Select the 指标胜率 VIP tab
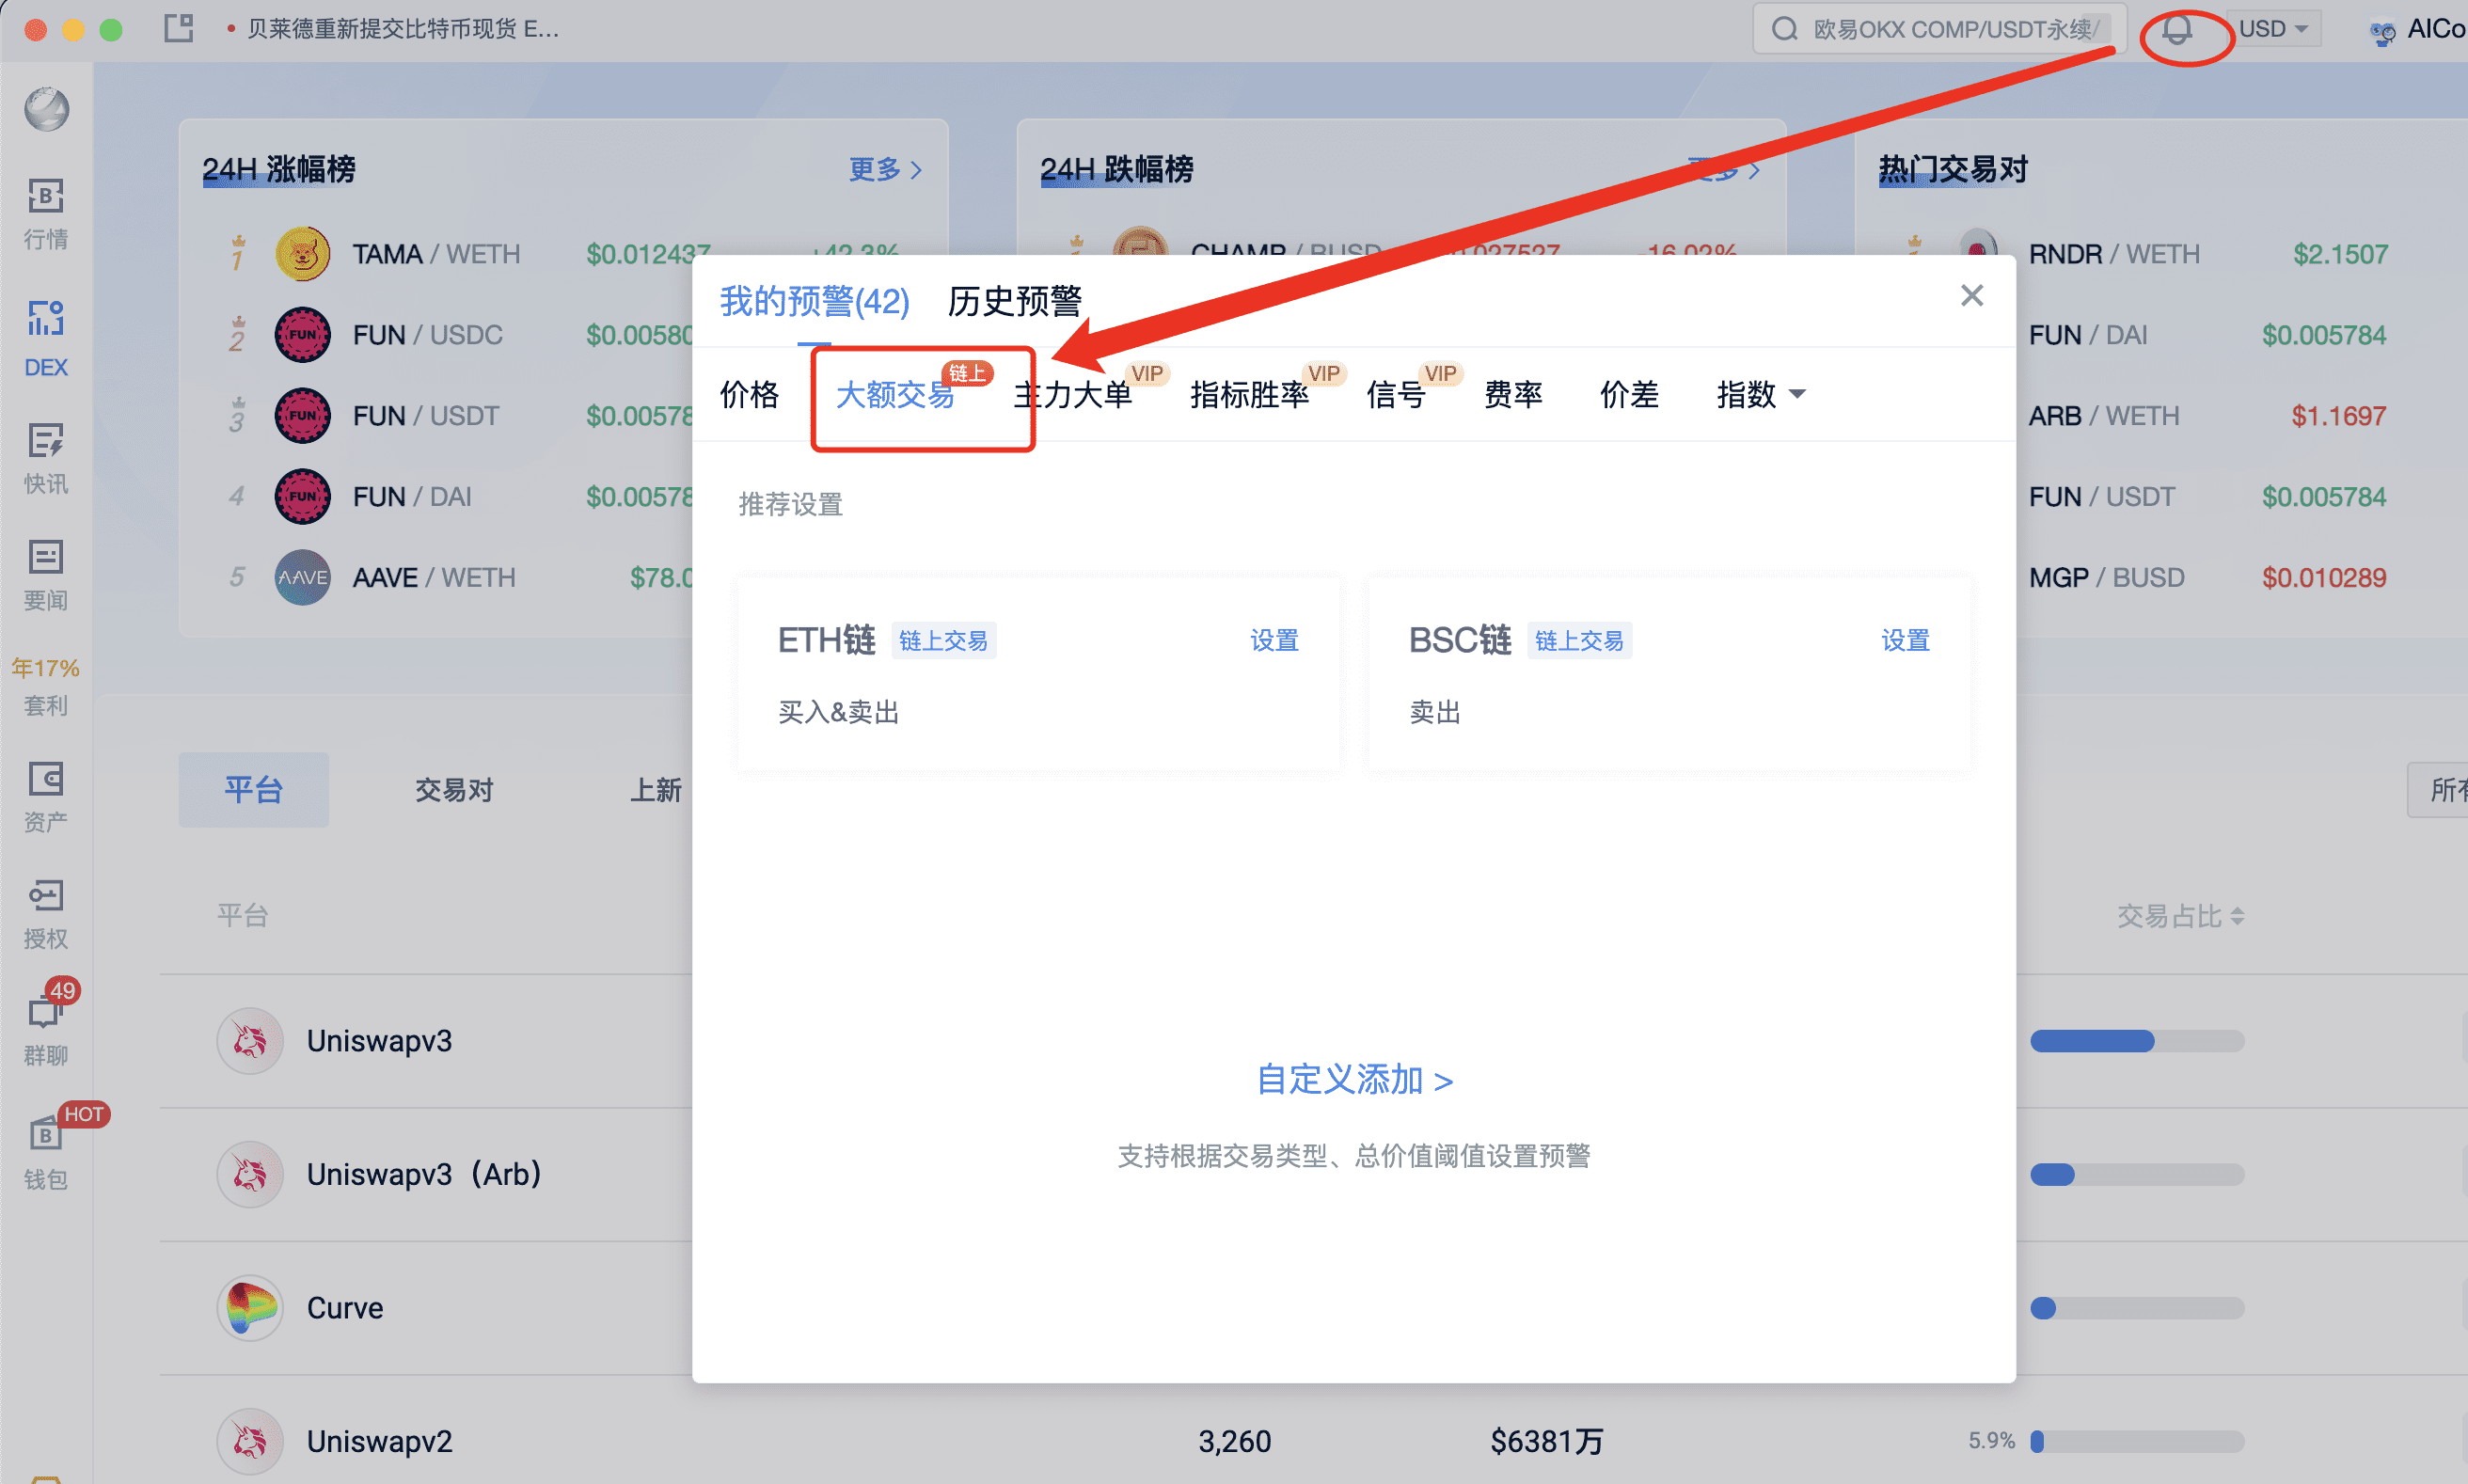This screenshot has width=2468, height=1484. tap(1249, 394)
